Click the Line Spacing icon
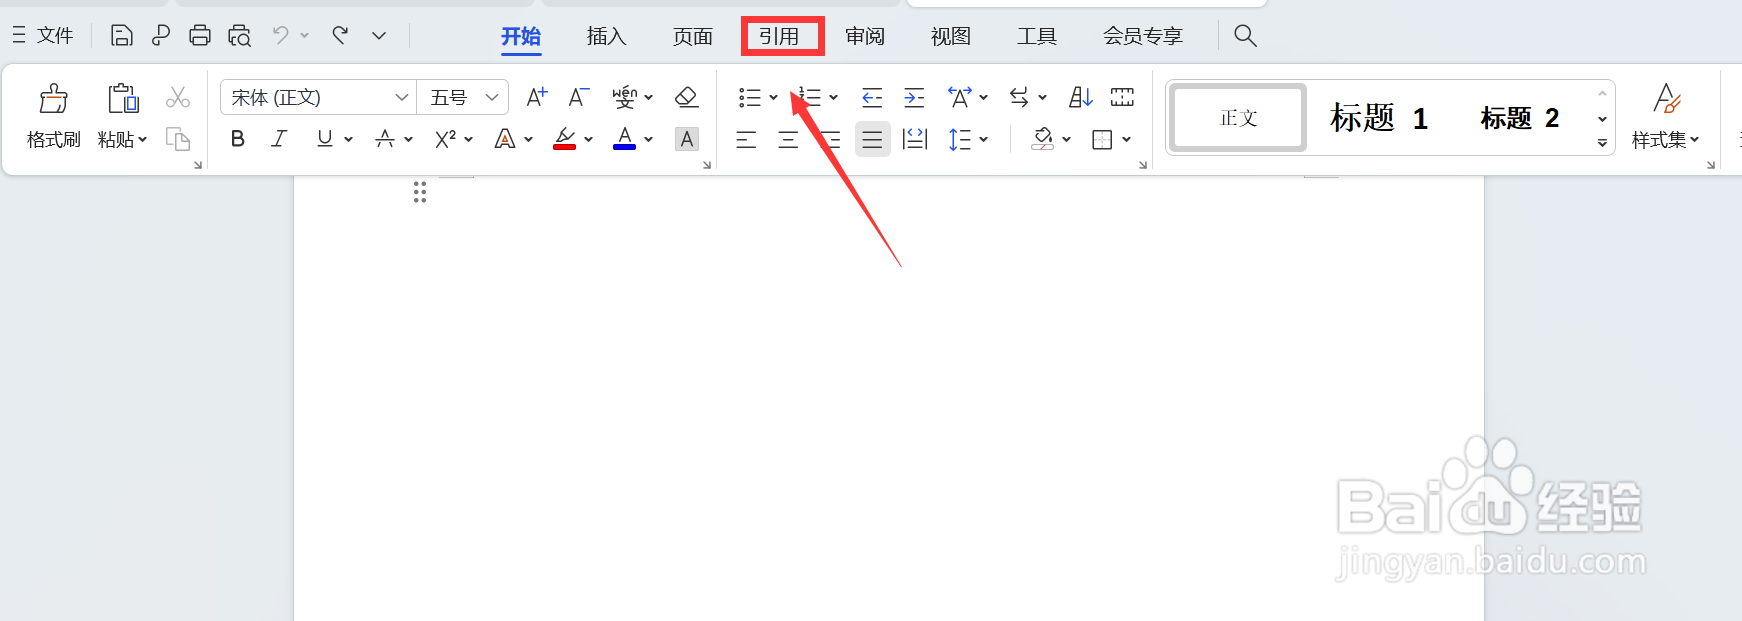This screenshot has width=1742, height=621. pyautogui.click(x=959, y=140)
